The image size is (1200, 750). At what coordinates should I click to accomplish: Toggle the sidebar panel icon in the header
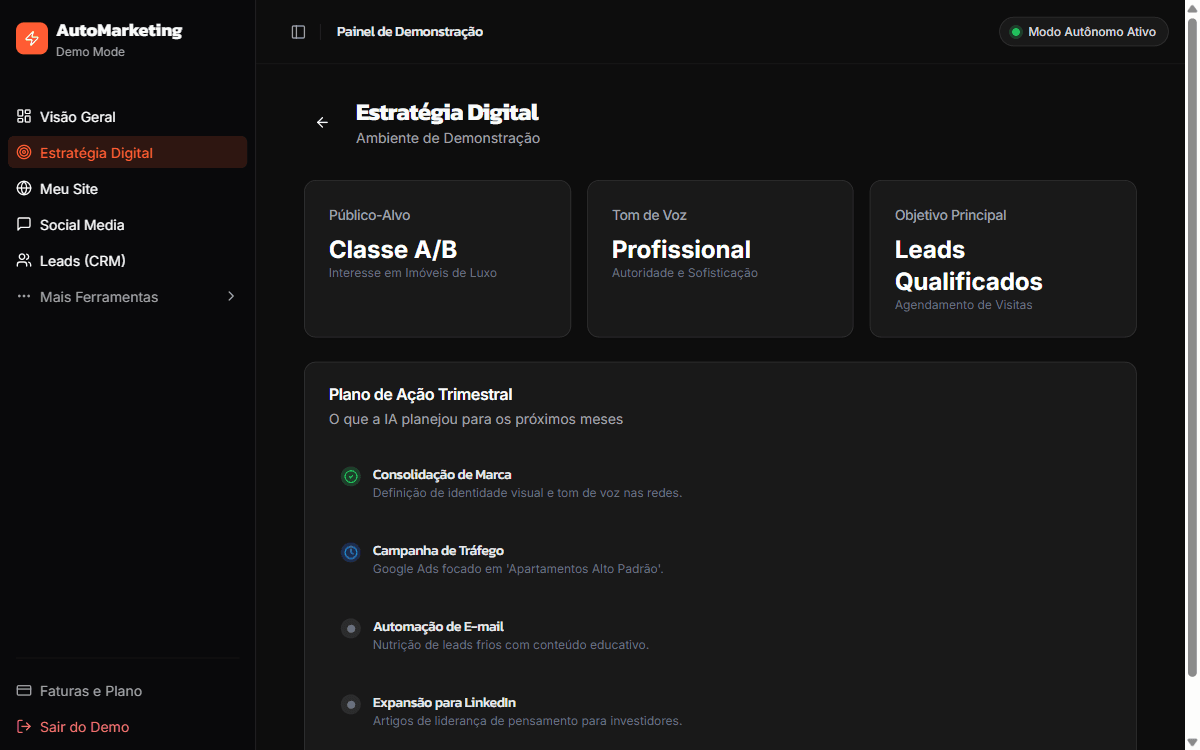(298, 31)
